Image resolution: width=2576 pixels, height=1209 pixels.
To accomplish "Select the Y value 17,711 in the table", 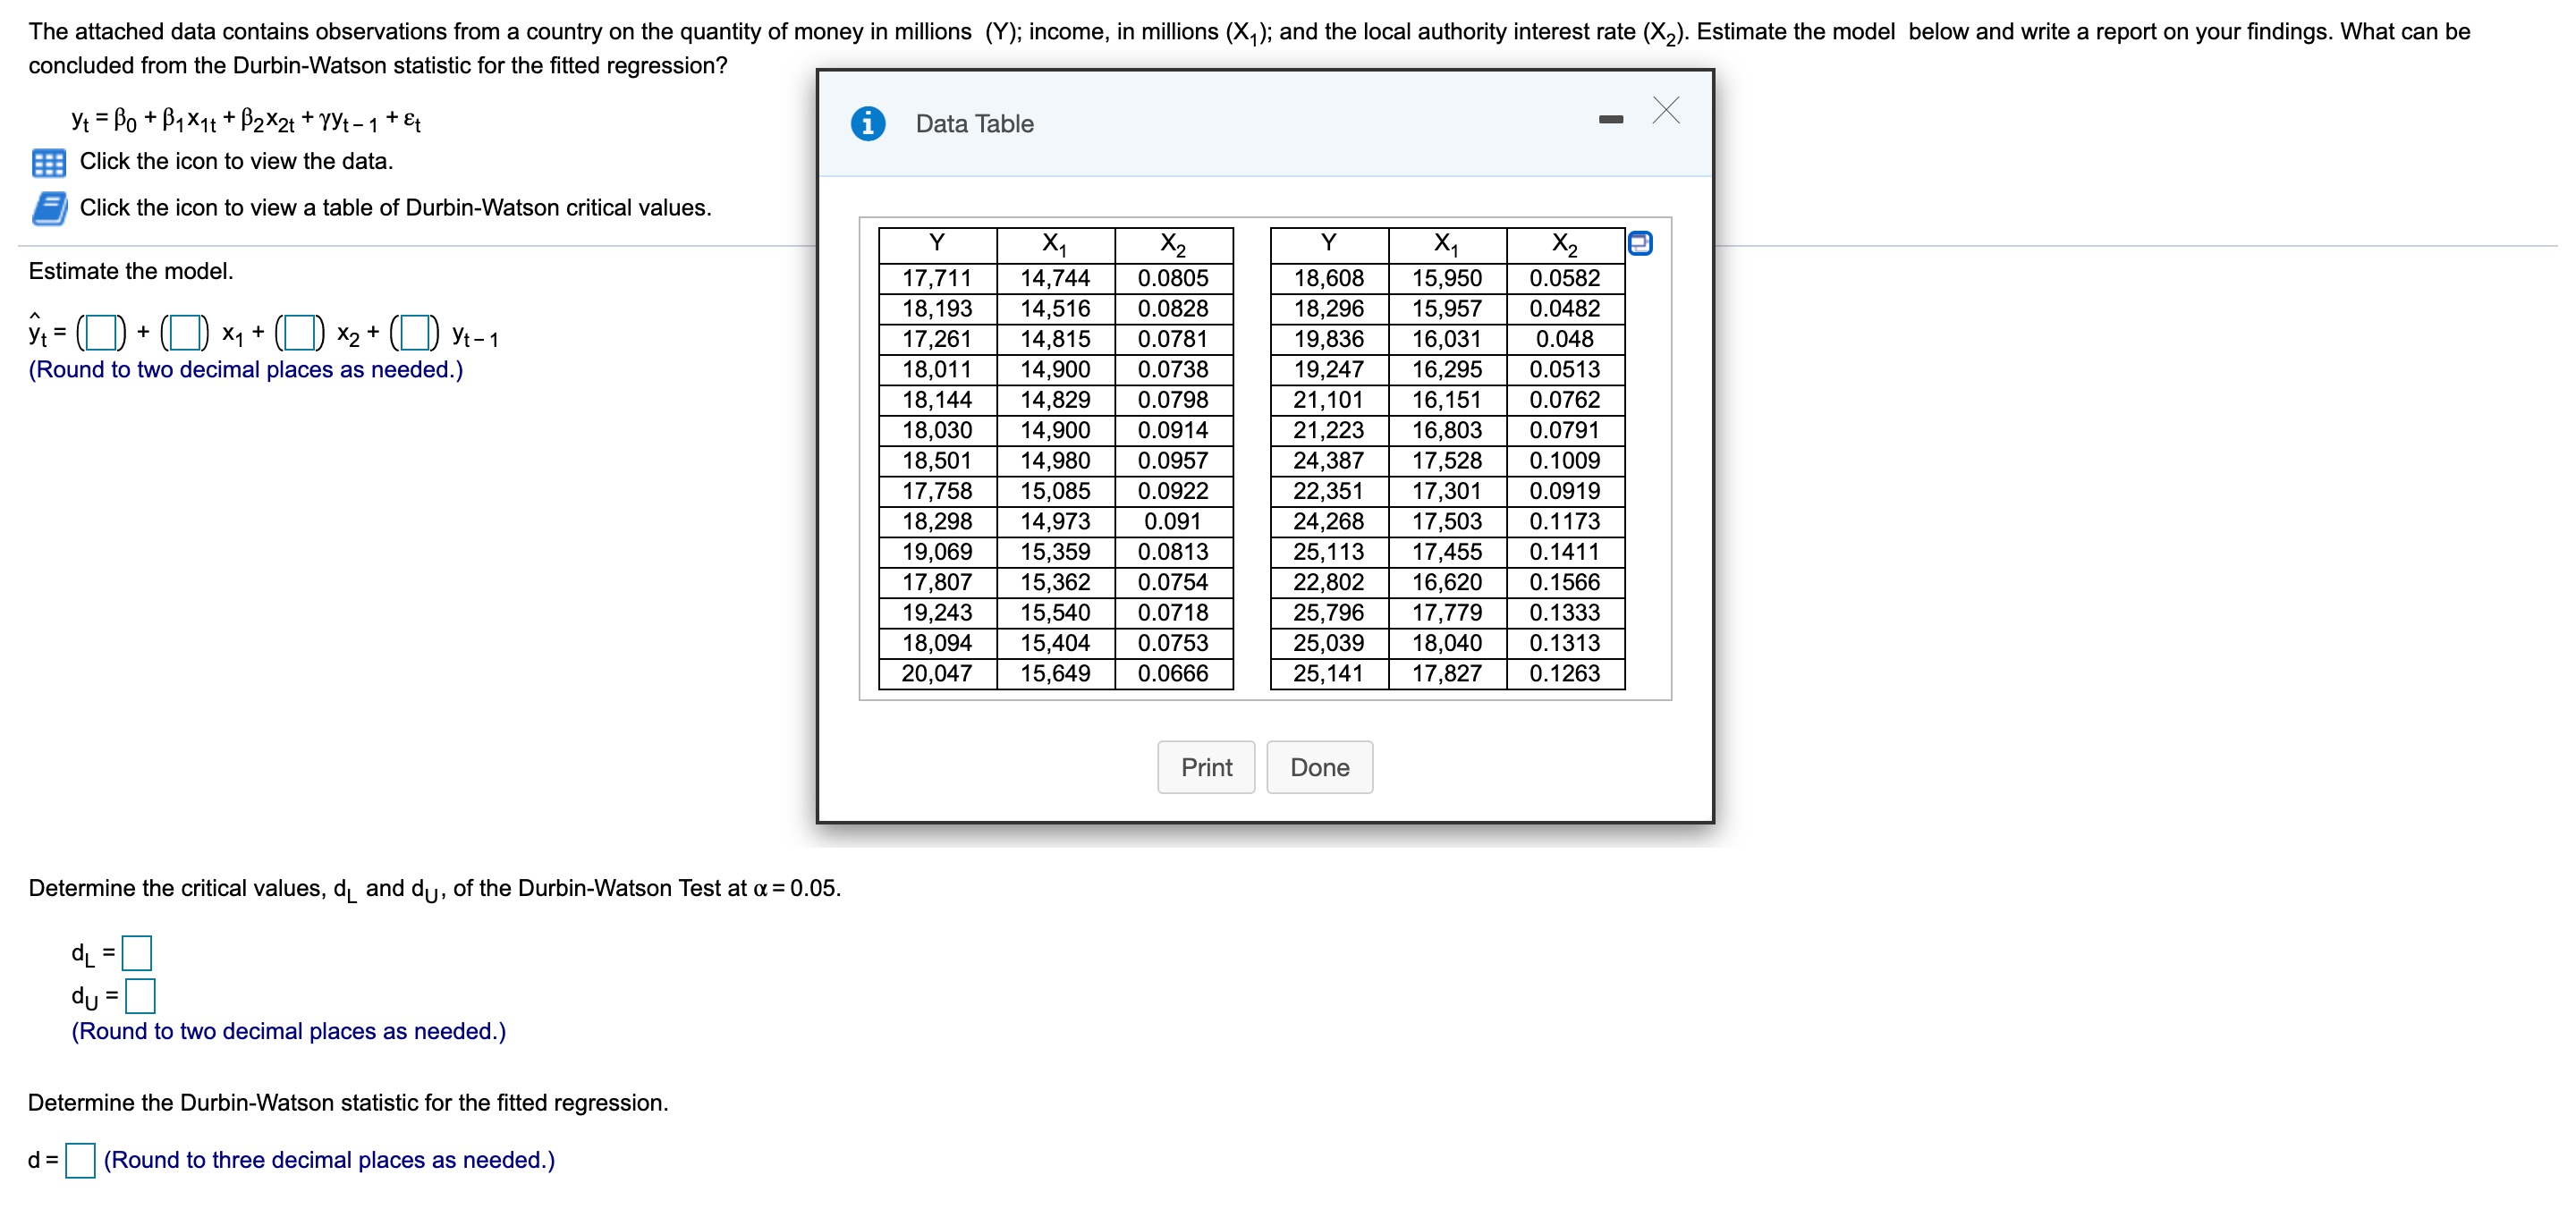I will pos(936,278).
